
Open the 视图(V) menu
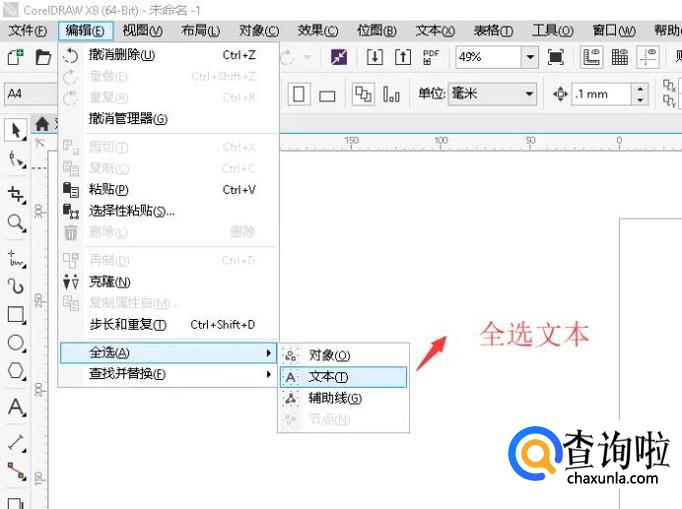142,31
